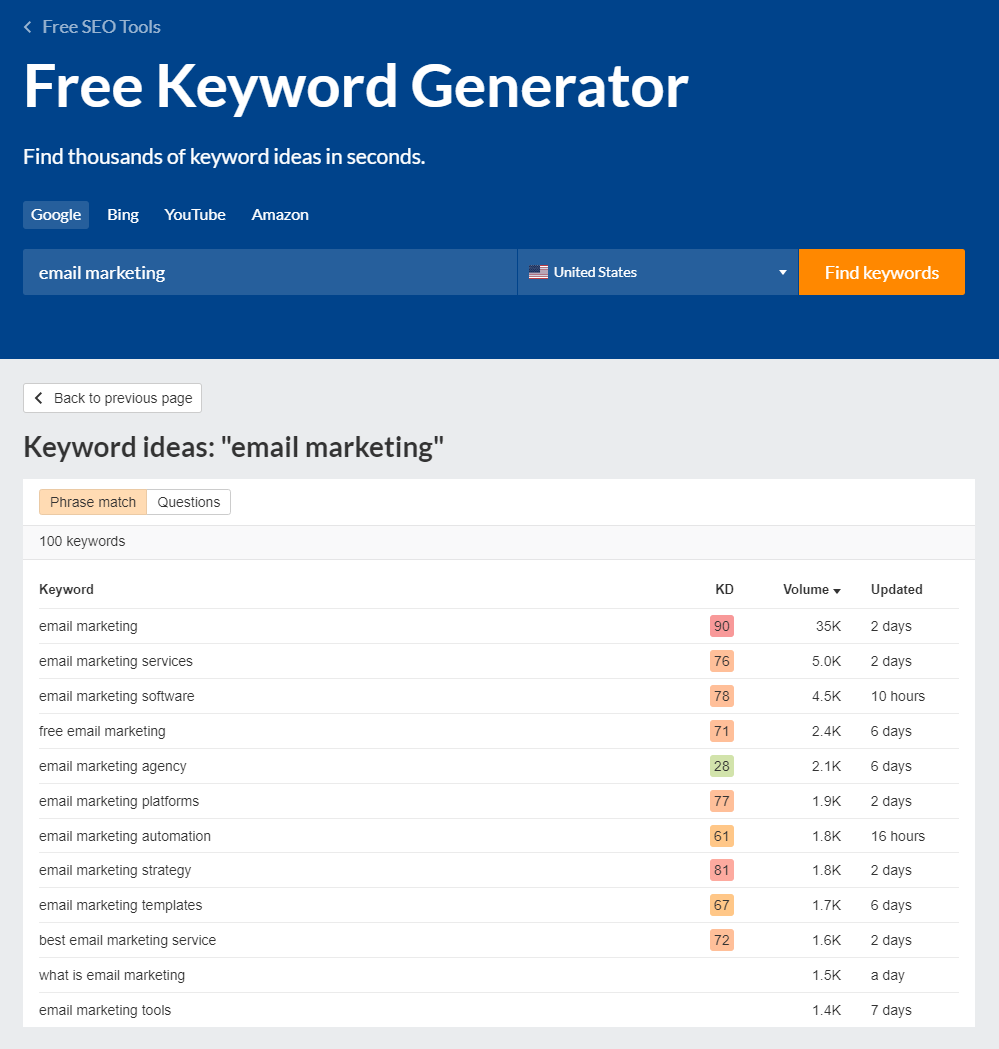Click the Back to previous page button
The width and height of the screenshot is (999, 1049).
click(x=112, y=397)
